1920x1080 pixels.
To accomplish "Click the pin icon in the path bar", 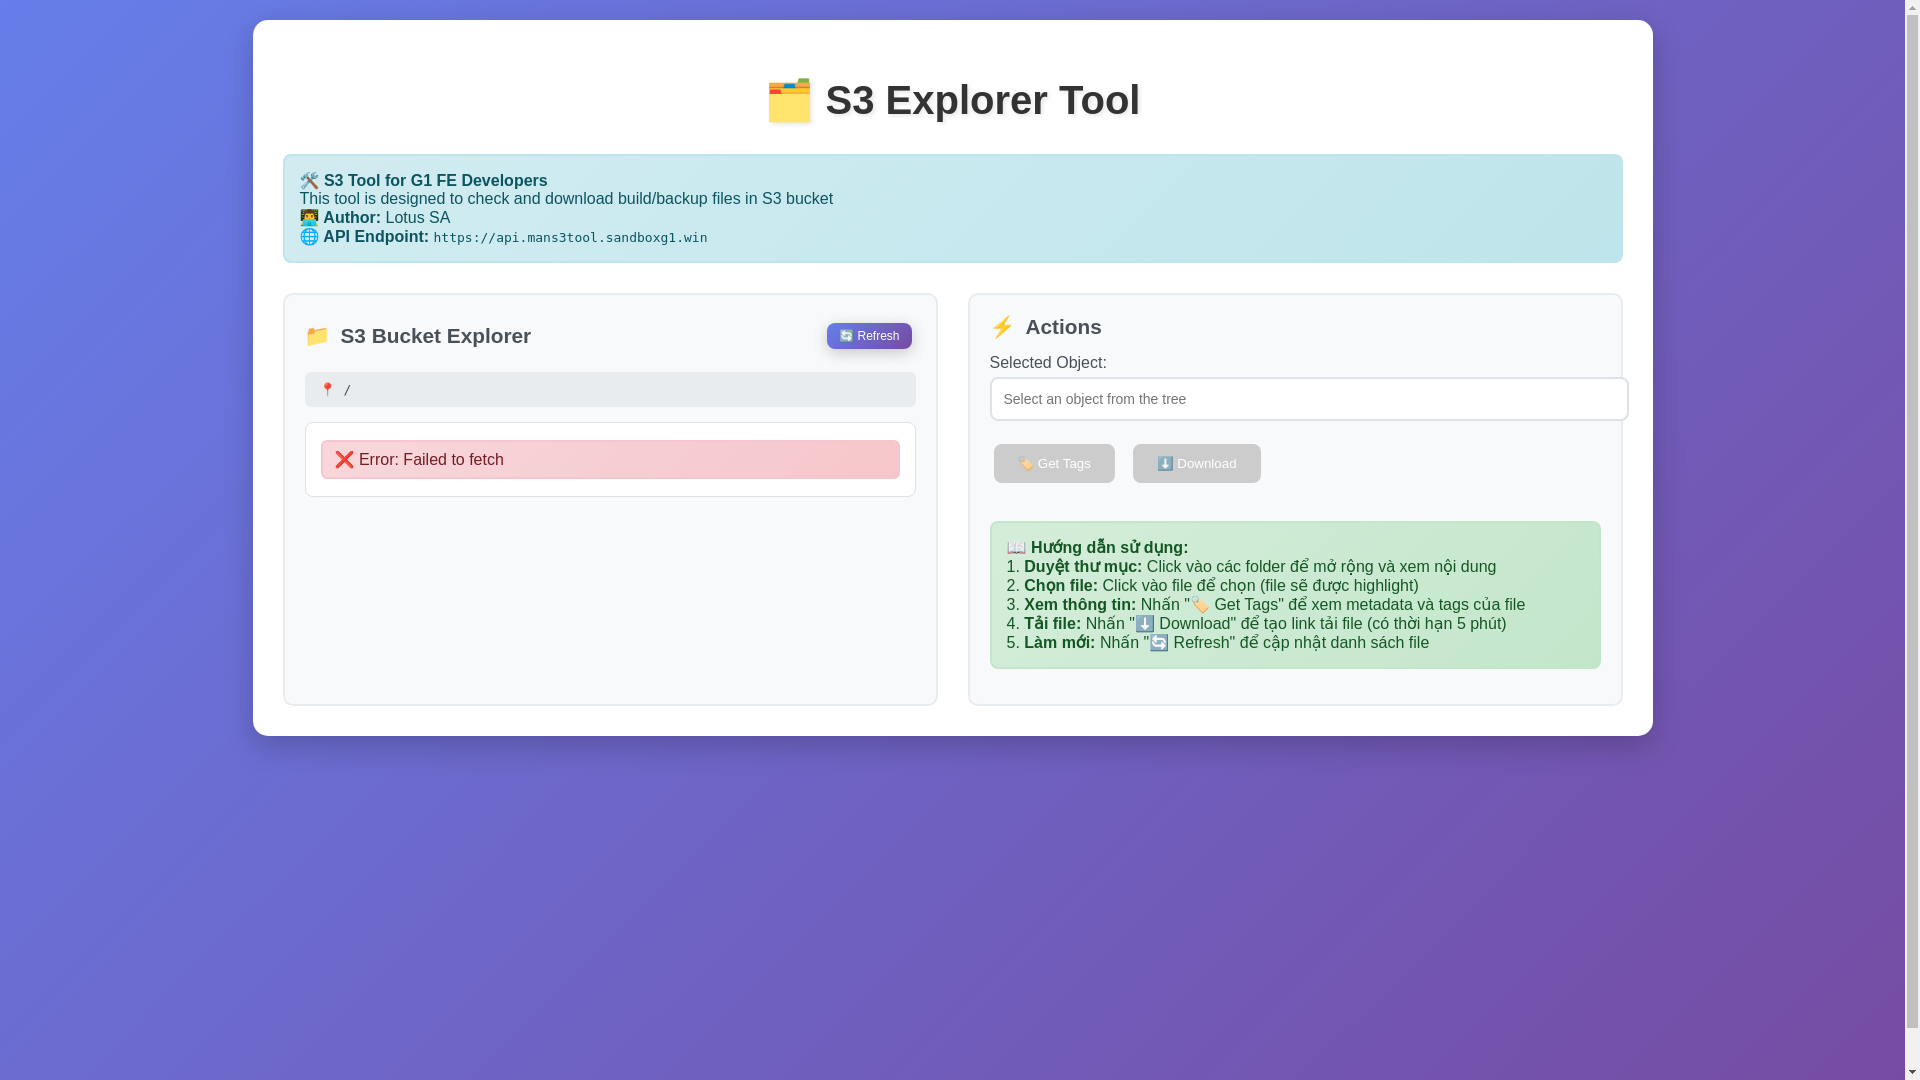I will [327, 390].
